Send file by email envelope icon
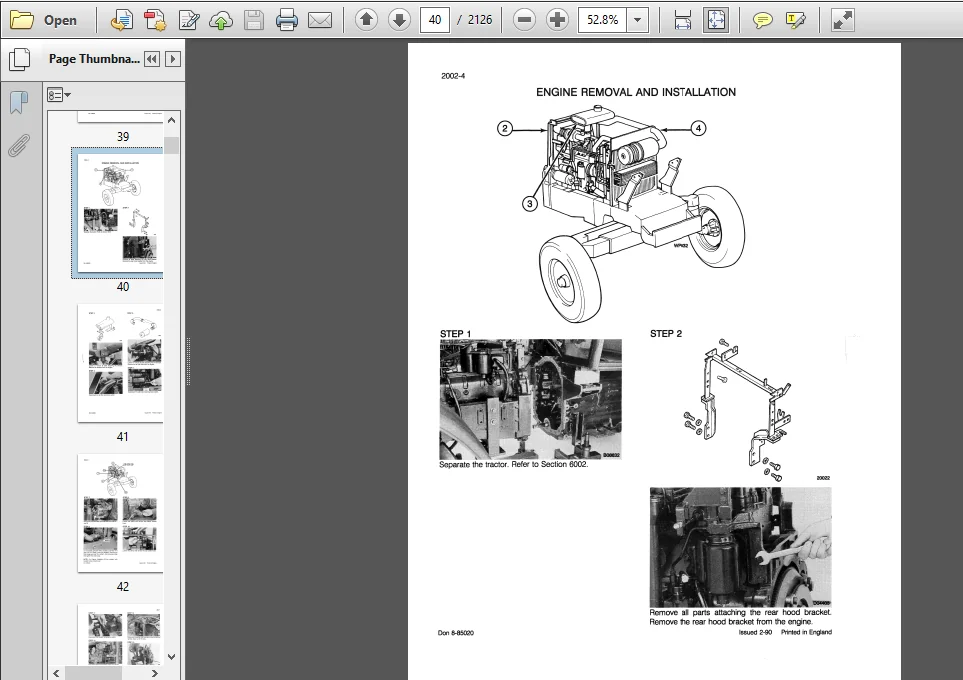963x680 pixels. coord(320,20)
